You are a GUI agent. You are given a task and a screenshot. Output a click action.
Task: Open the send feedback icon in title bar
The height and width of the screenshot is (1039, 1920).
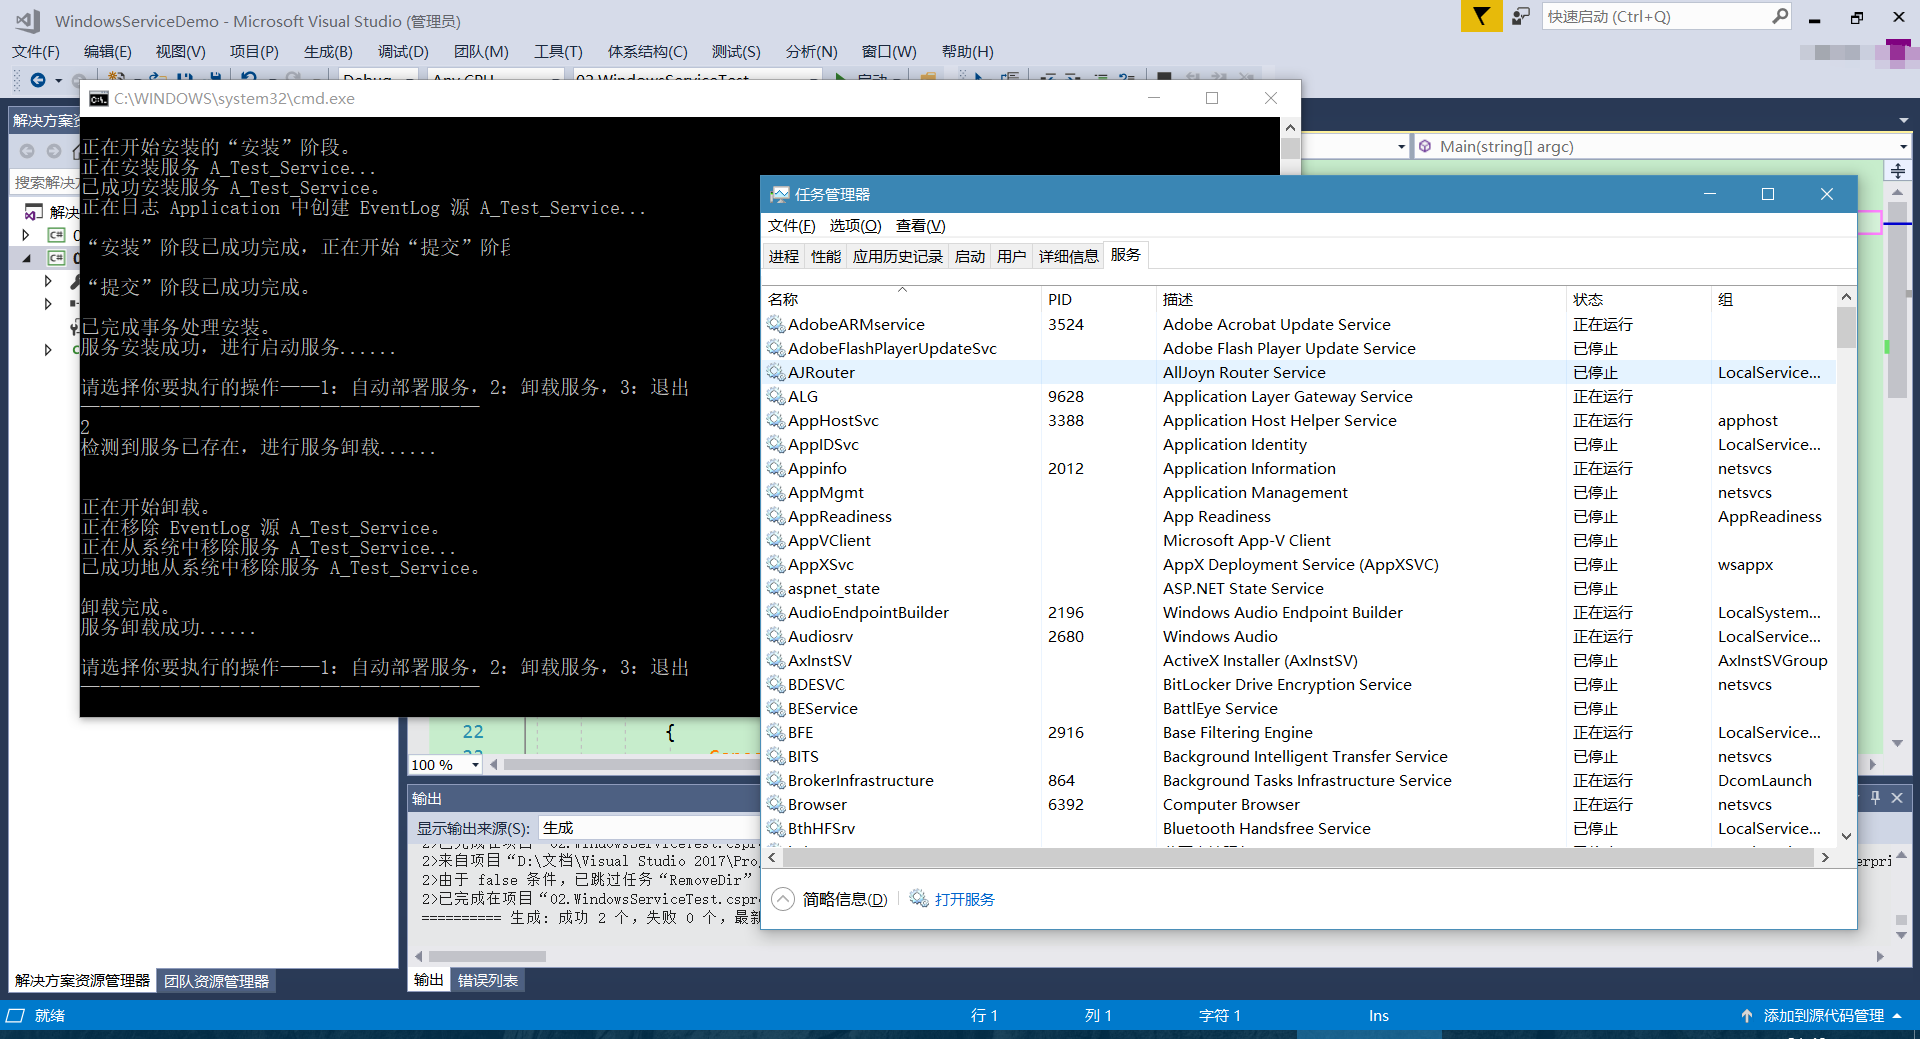pos(1521,16)
